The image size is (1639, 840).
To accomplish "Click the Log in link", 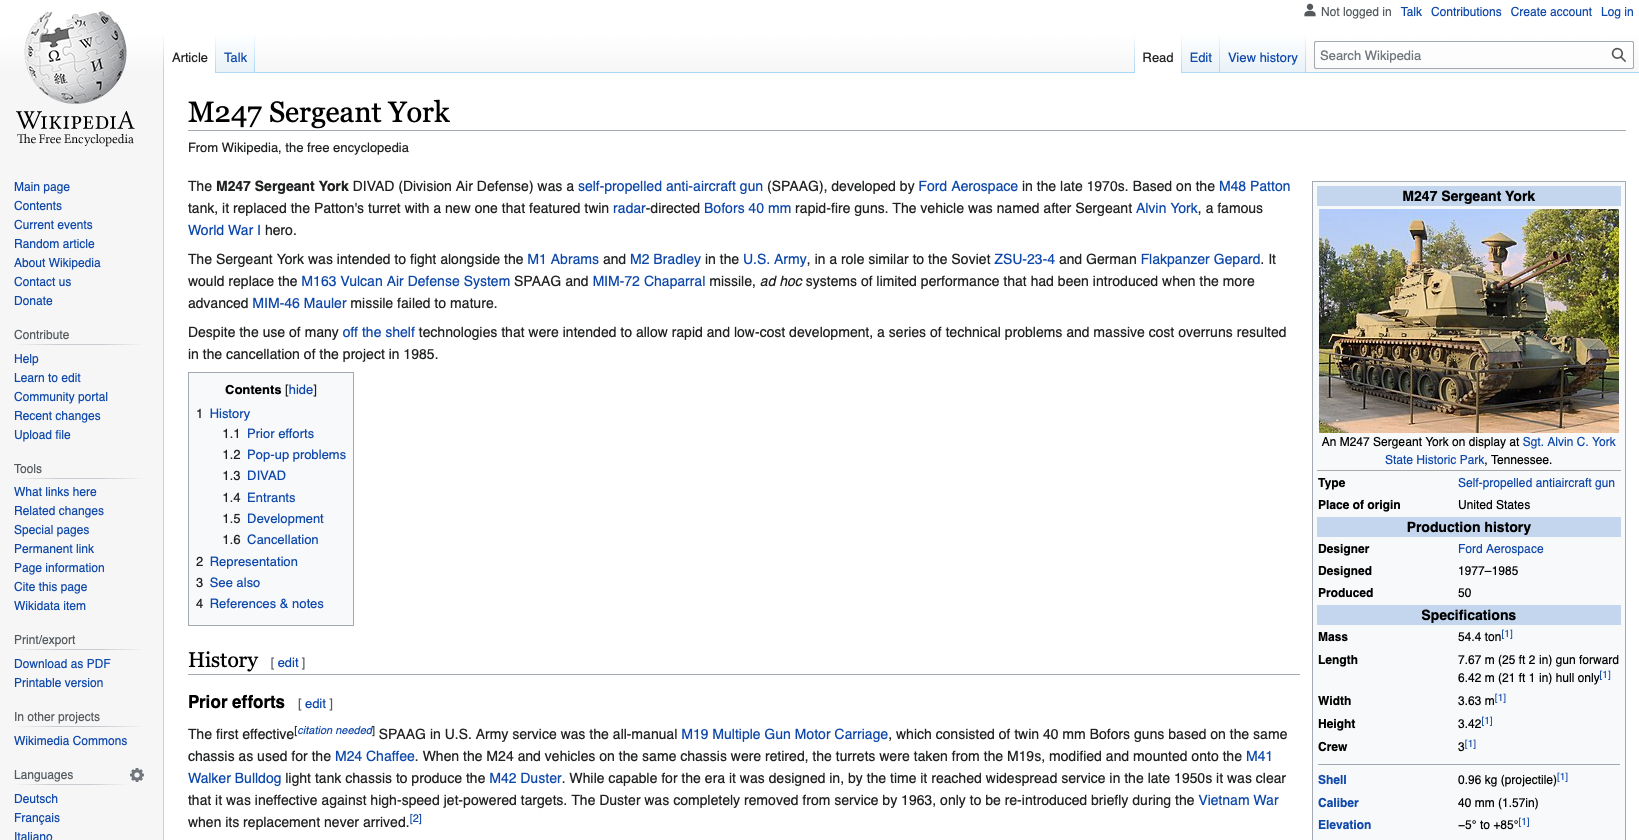I will [x=1616, y=12].
